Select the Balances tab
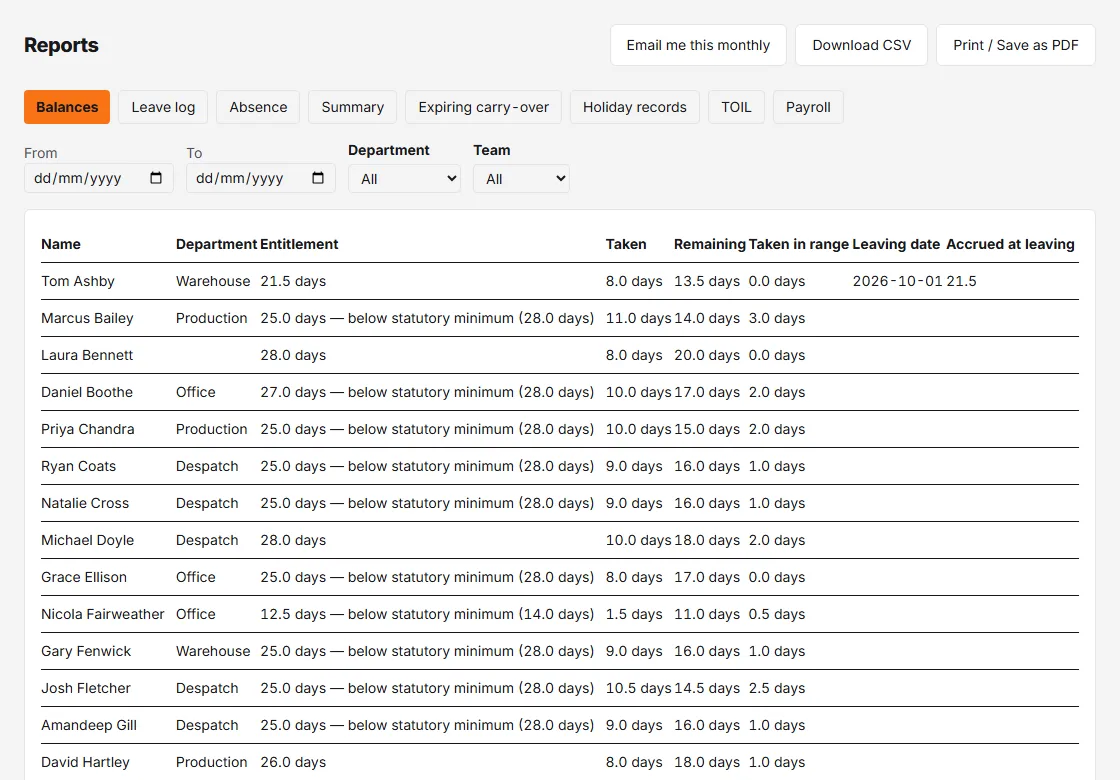The width and height of the screenshot is (1120, 780). [x=67, y=107]
